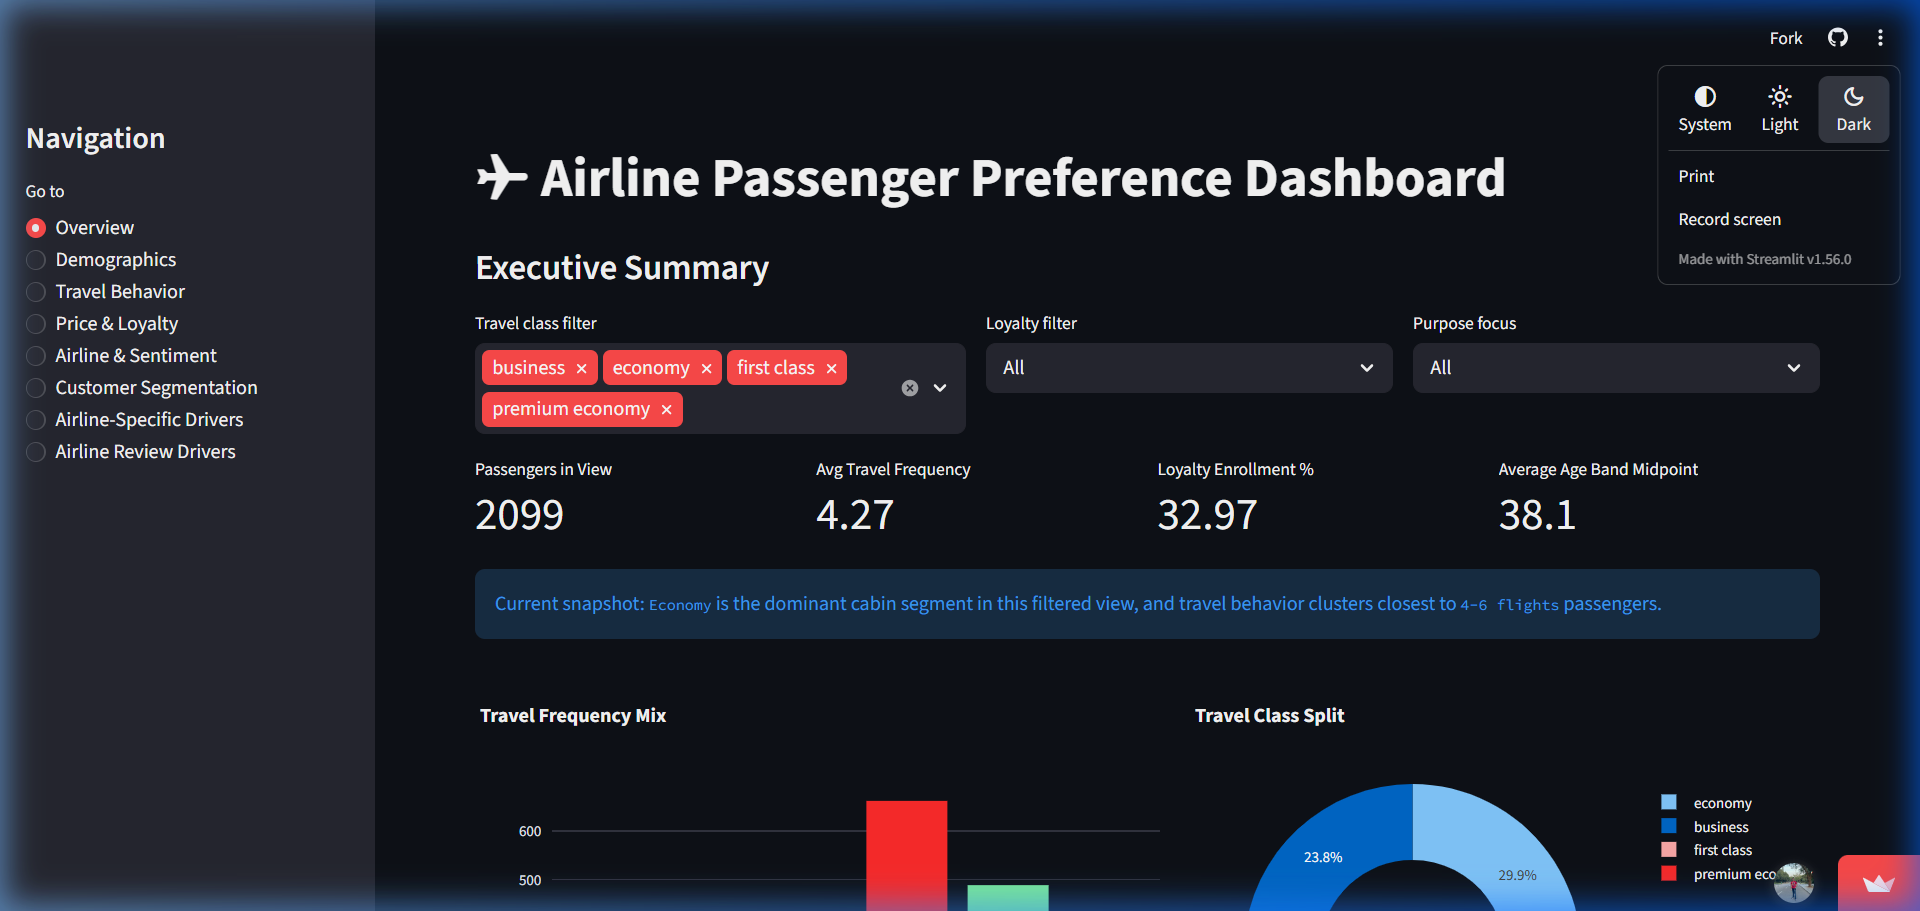The height and width of the screenshot is (911, 1920).
Task: Click the business legend color swatch
Action: click(x=1669, y=826)
